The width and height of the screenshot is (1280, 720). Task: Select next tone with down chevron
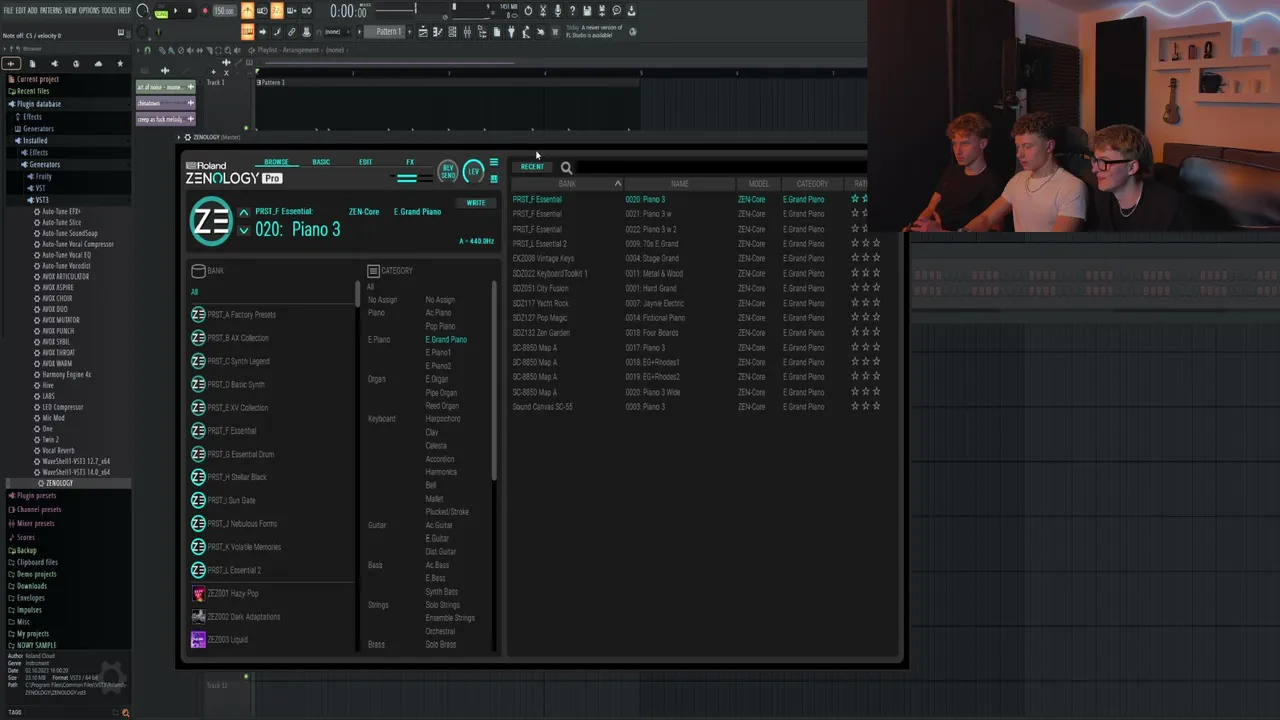[x=244, y=231]
